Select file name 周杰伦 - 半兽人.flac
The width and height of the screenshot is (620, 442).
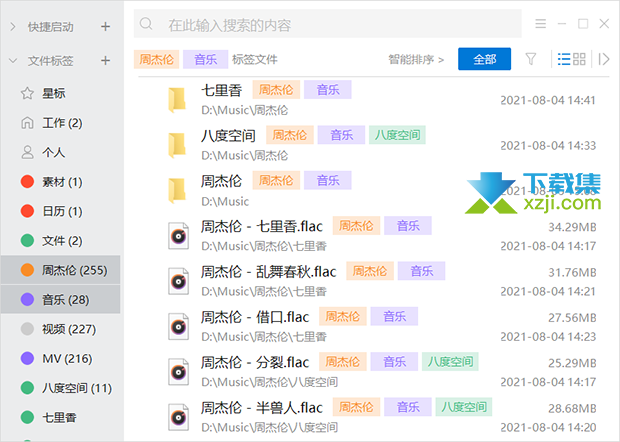(262, 408)
